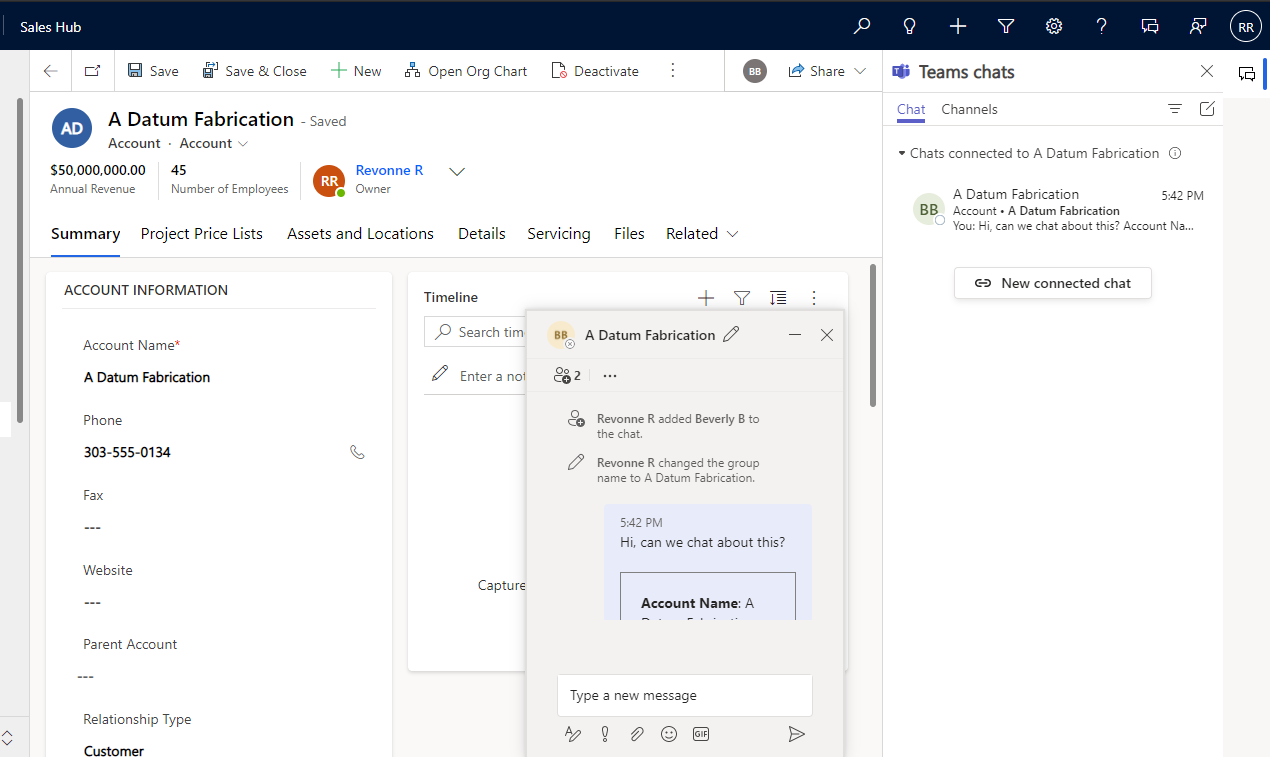The image size is (1270, 757).
Task: Open global search magnifier icon
Action: 862,27
